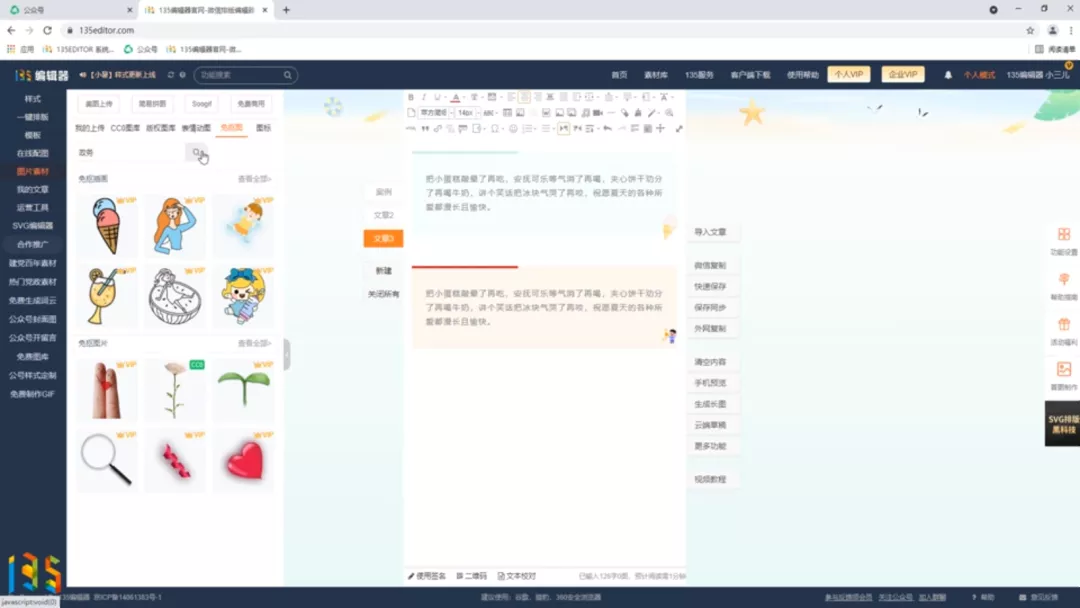The image size is (1080, 608).
Task: Toggle underline formatting in editor toolbar
Action: (437, 97)
